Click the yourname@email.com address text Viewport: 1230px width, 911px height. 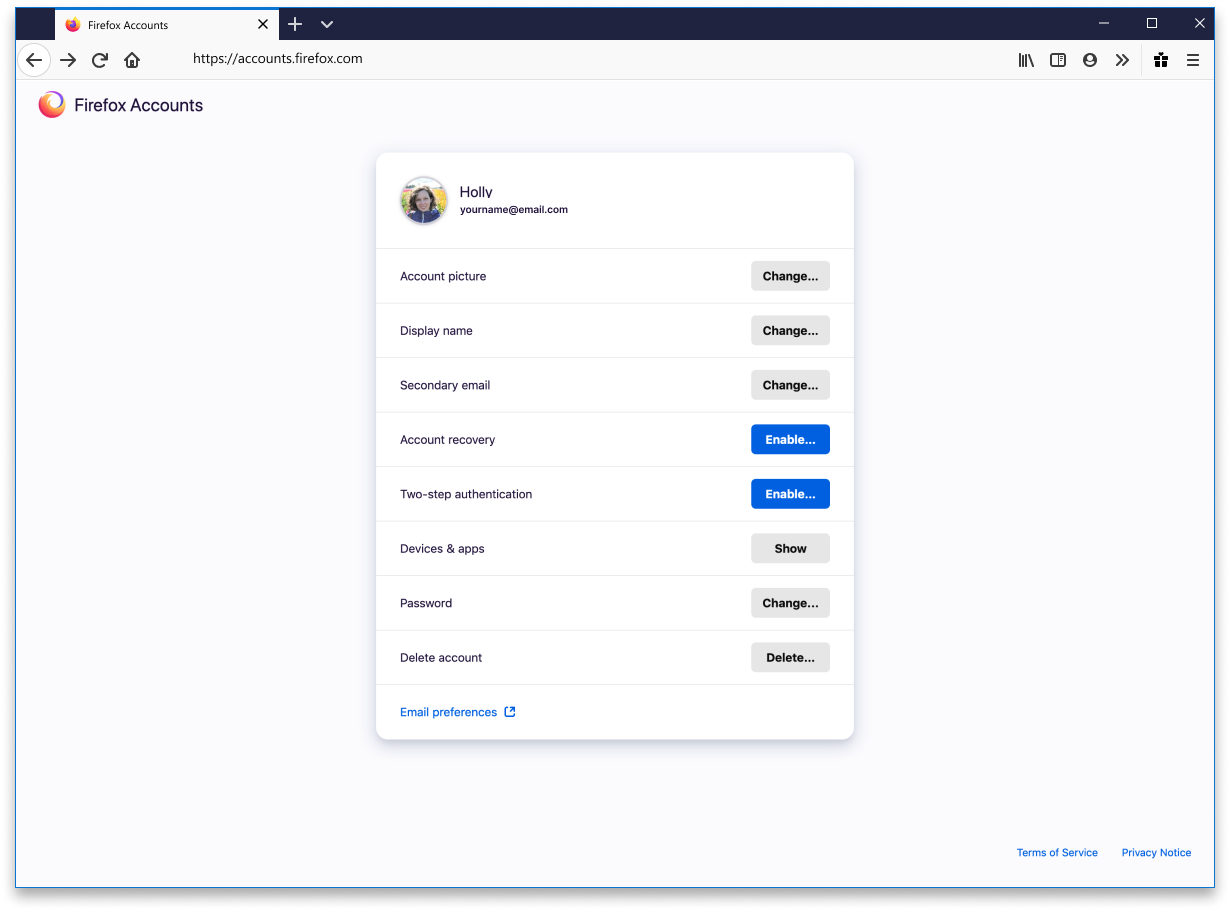tap(514, 210)
